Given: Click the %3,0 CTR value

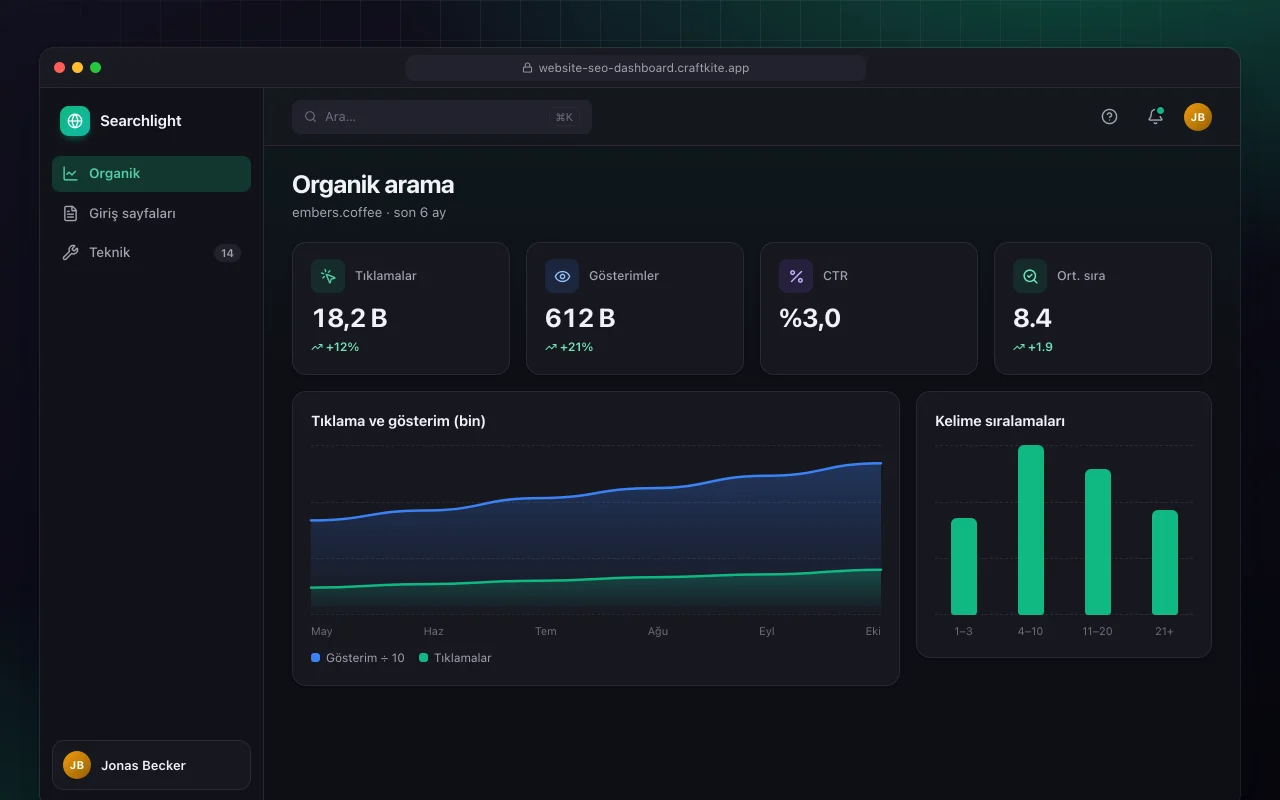Looking at the screenshot, I should pos(810,318).
